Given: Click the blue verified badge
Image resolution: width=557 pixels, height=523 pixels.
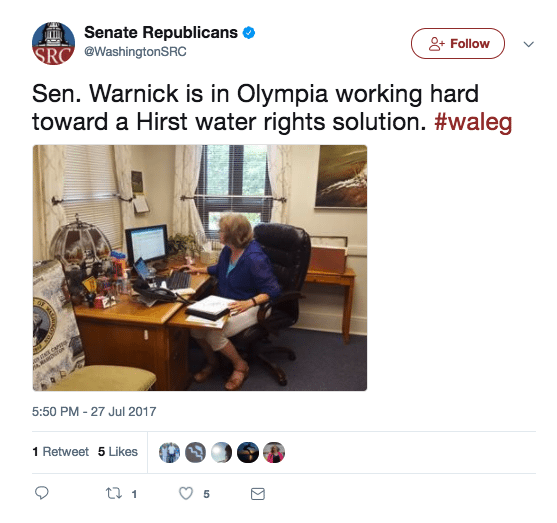Looking at the screenshot, I should tap(249, 33).
